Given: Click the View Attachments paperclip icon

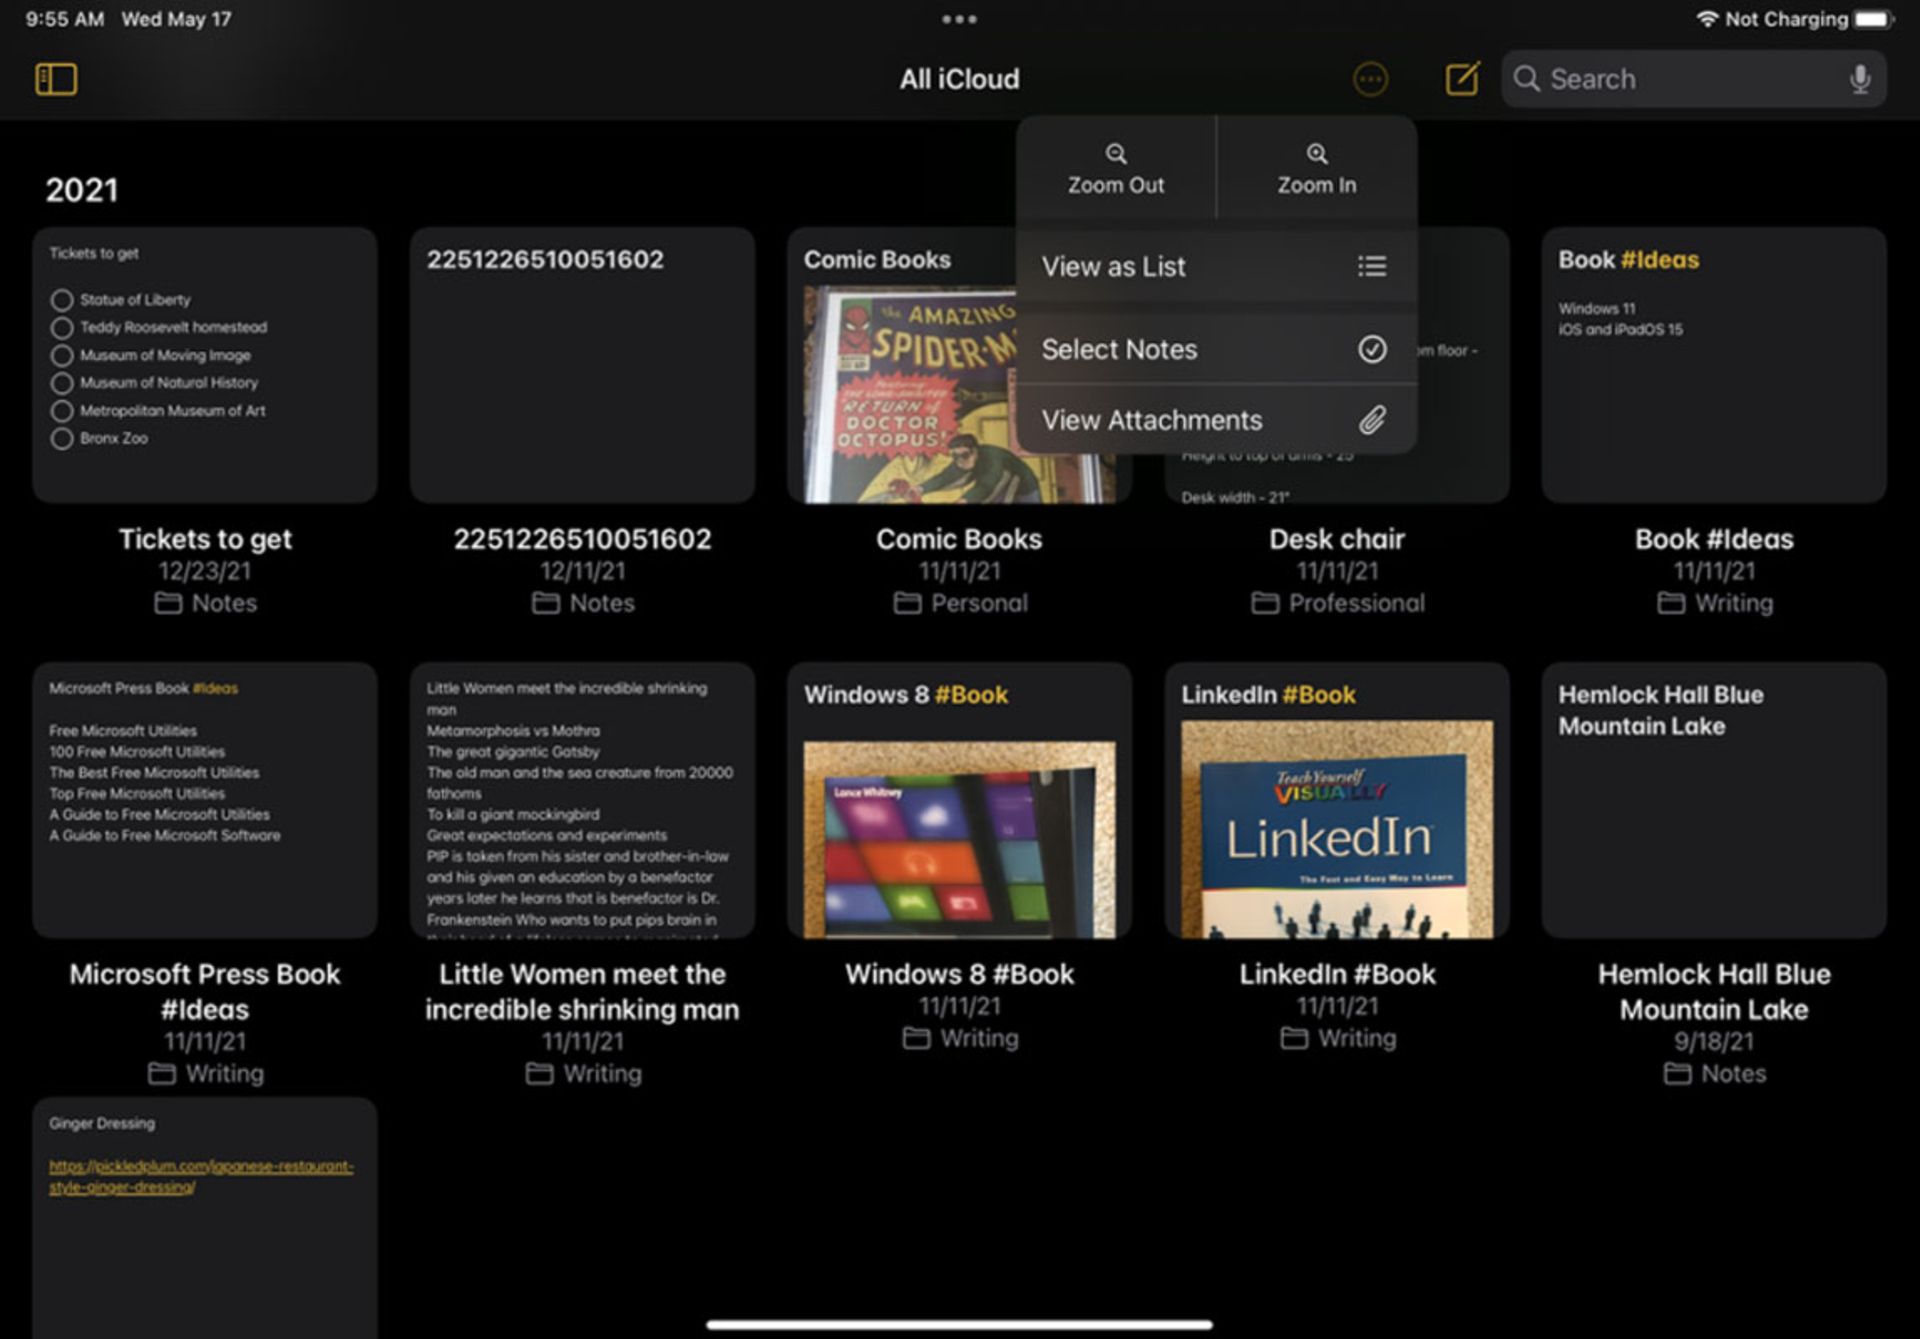Looking at the screenshot, I should pos(1371,420).
